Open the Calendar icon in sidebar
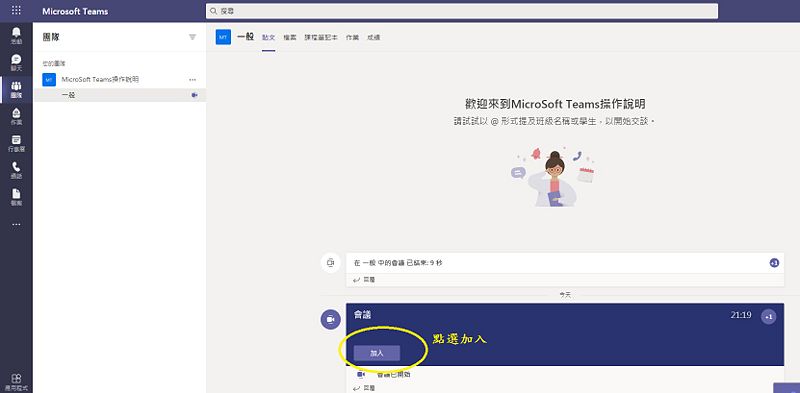The height and width of the screenshot is (393, 800). click(x=16, y=144)
